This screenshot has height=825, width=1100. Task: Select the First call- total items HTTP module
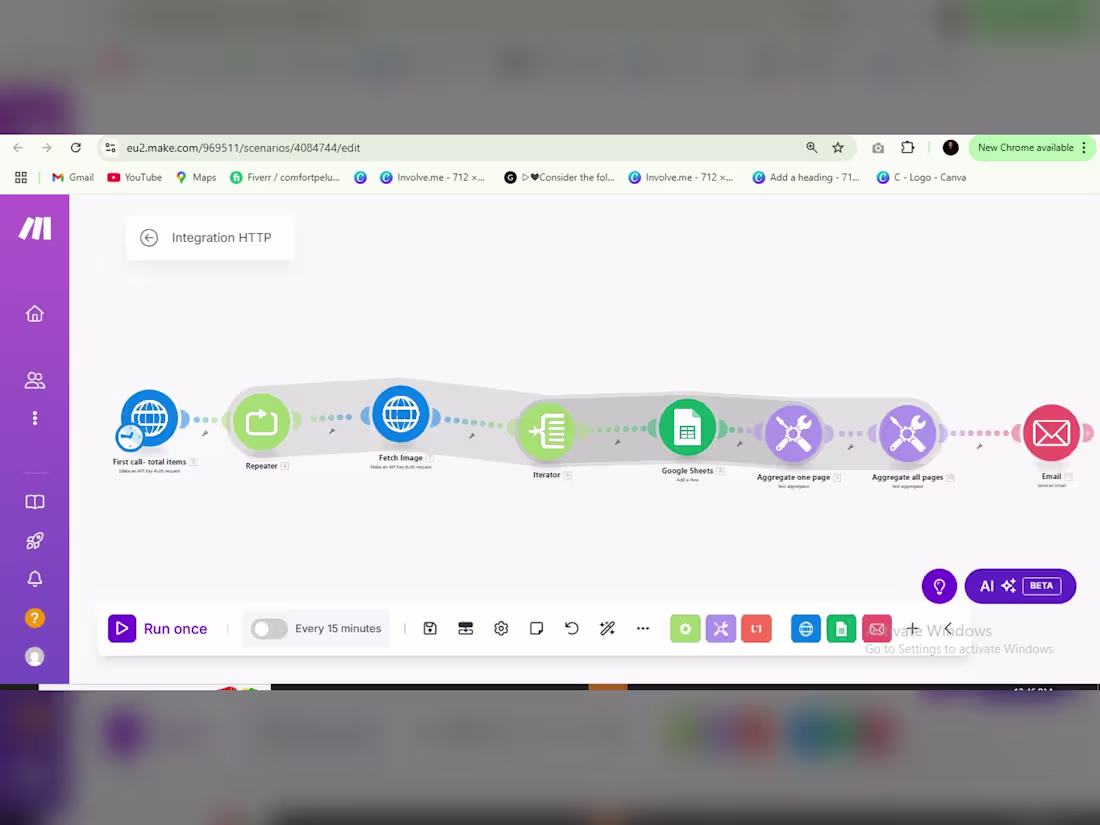[x=149, y=418]
